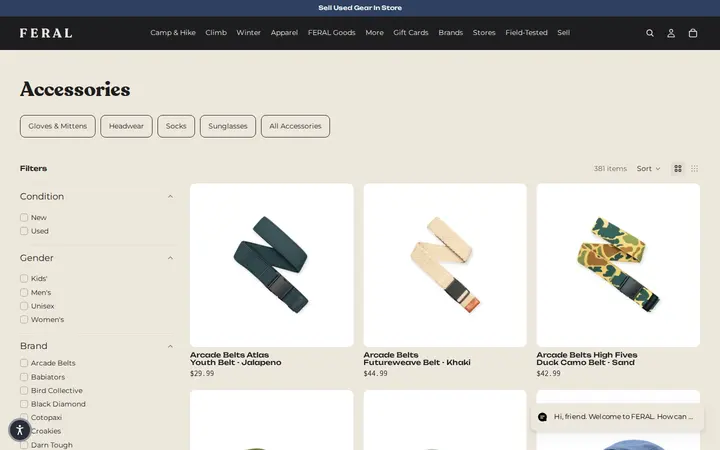
Task: Tick the Kids' gender checkbox
Action: 24,278
